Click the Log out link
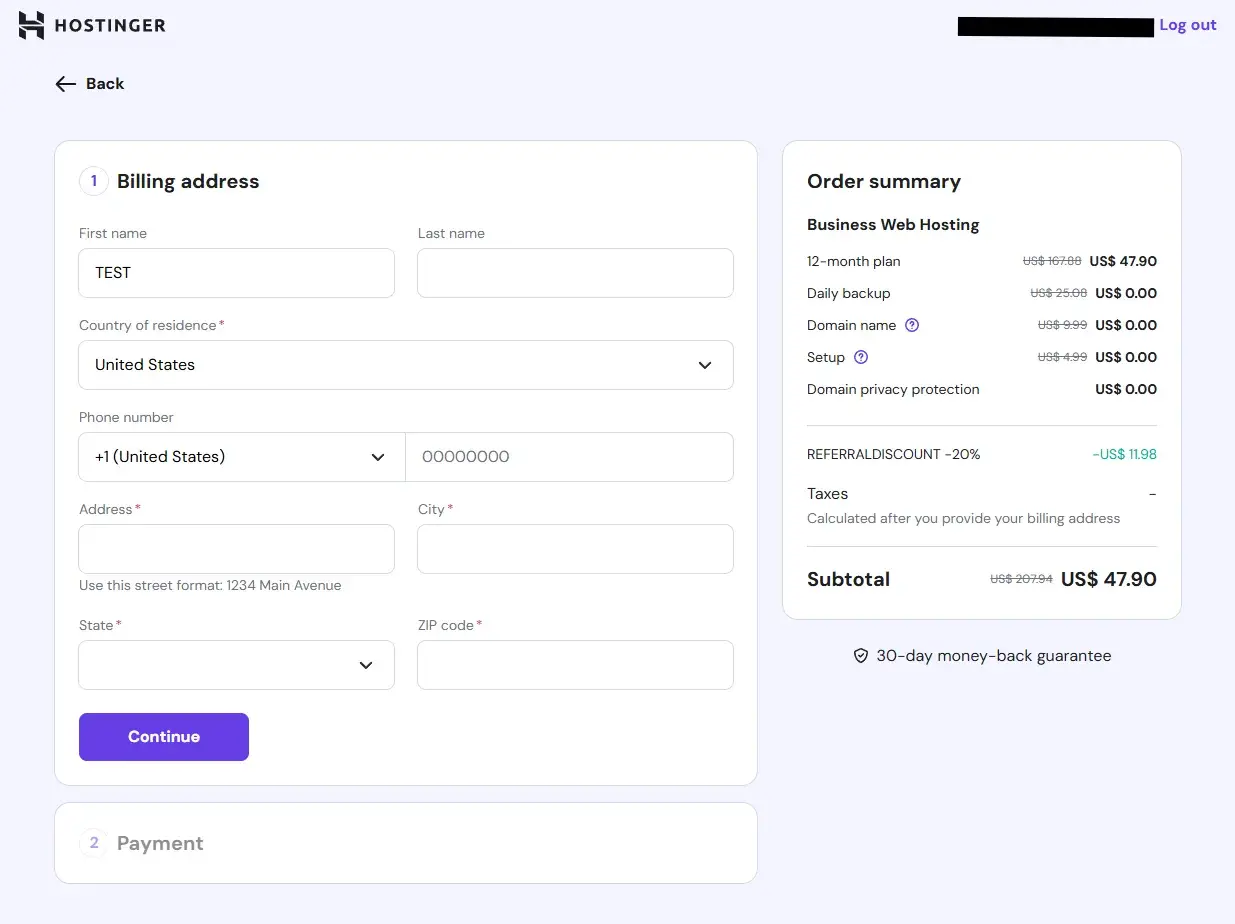This screenshot has width=1235, height=924. click(x=1187, y=25)
